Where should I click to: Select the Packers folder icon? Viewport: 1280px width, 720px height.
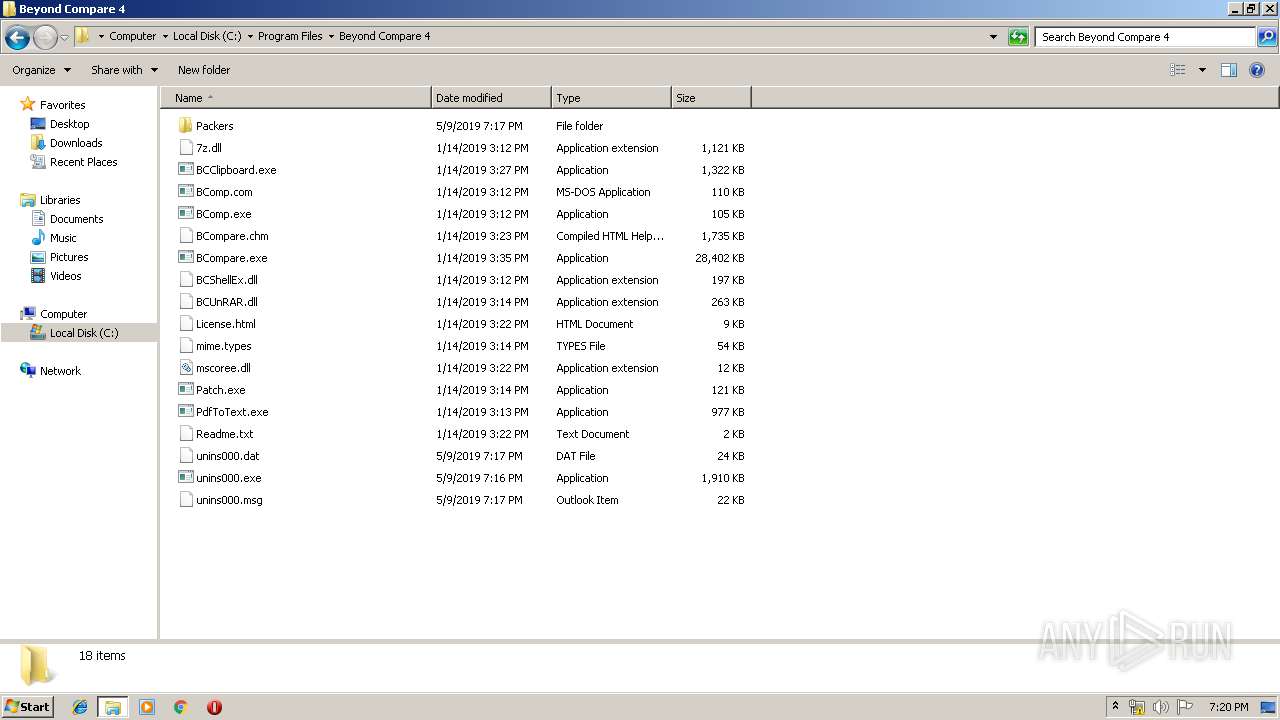click(x=185, y=126)
